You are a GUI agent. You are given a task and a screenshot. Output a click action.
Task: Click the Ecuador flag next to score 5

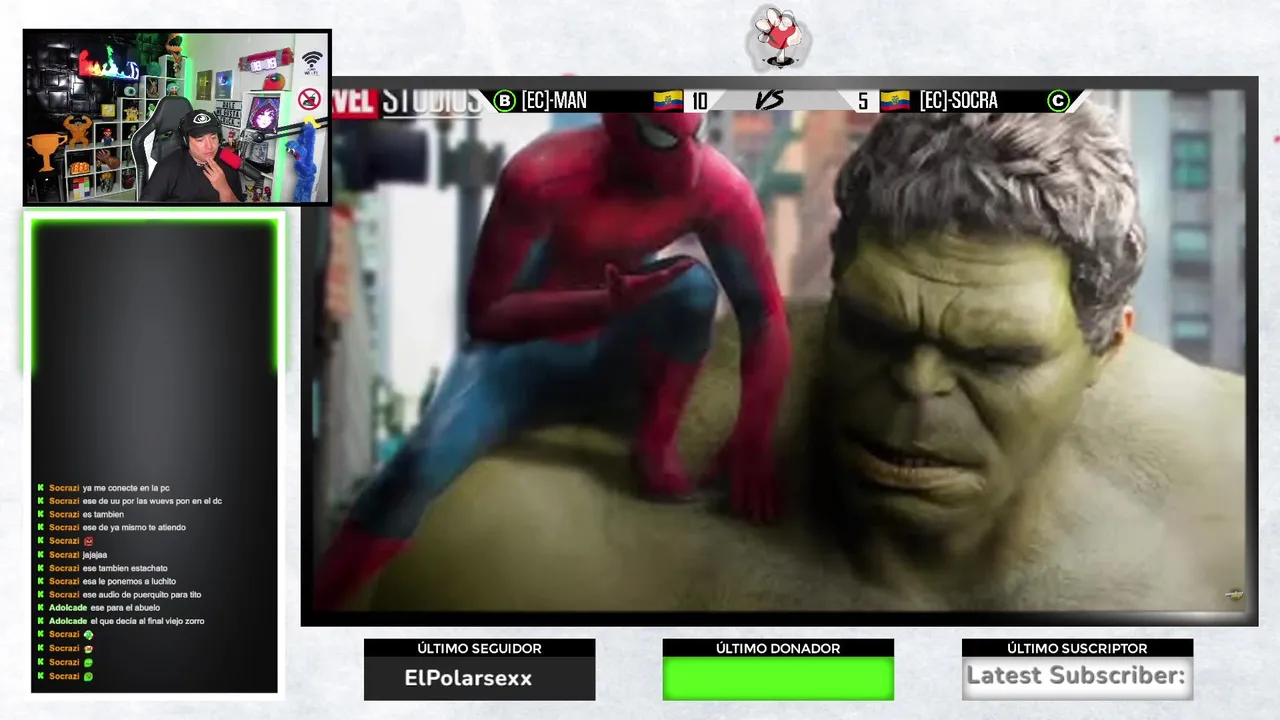pos(895,100)
